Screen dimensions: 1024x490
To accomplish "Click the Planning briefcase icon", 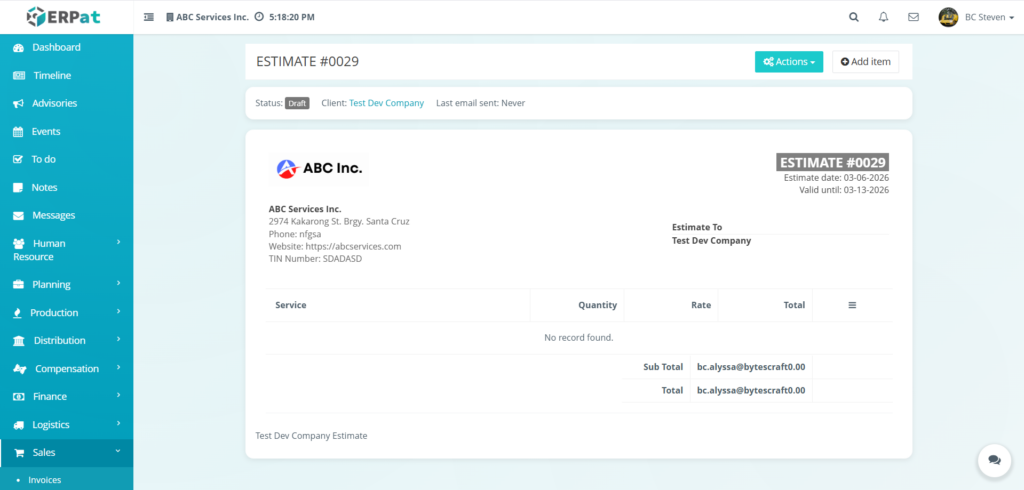I will [18, 285].
